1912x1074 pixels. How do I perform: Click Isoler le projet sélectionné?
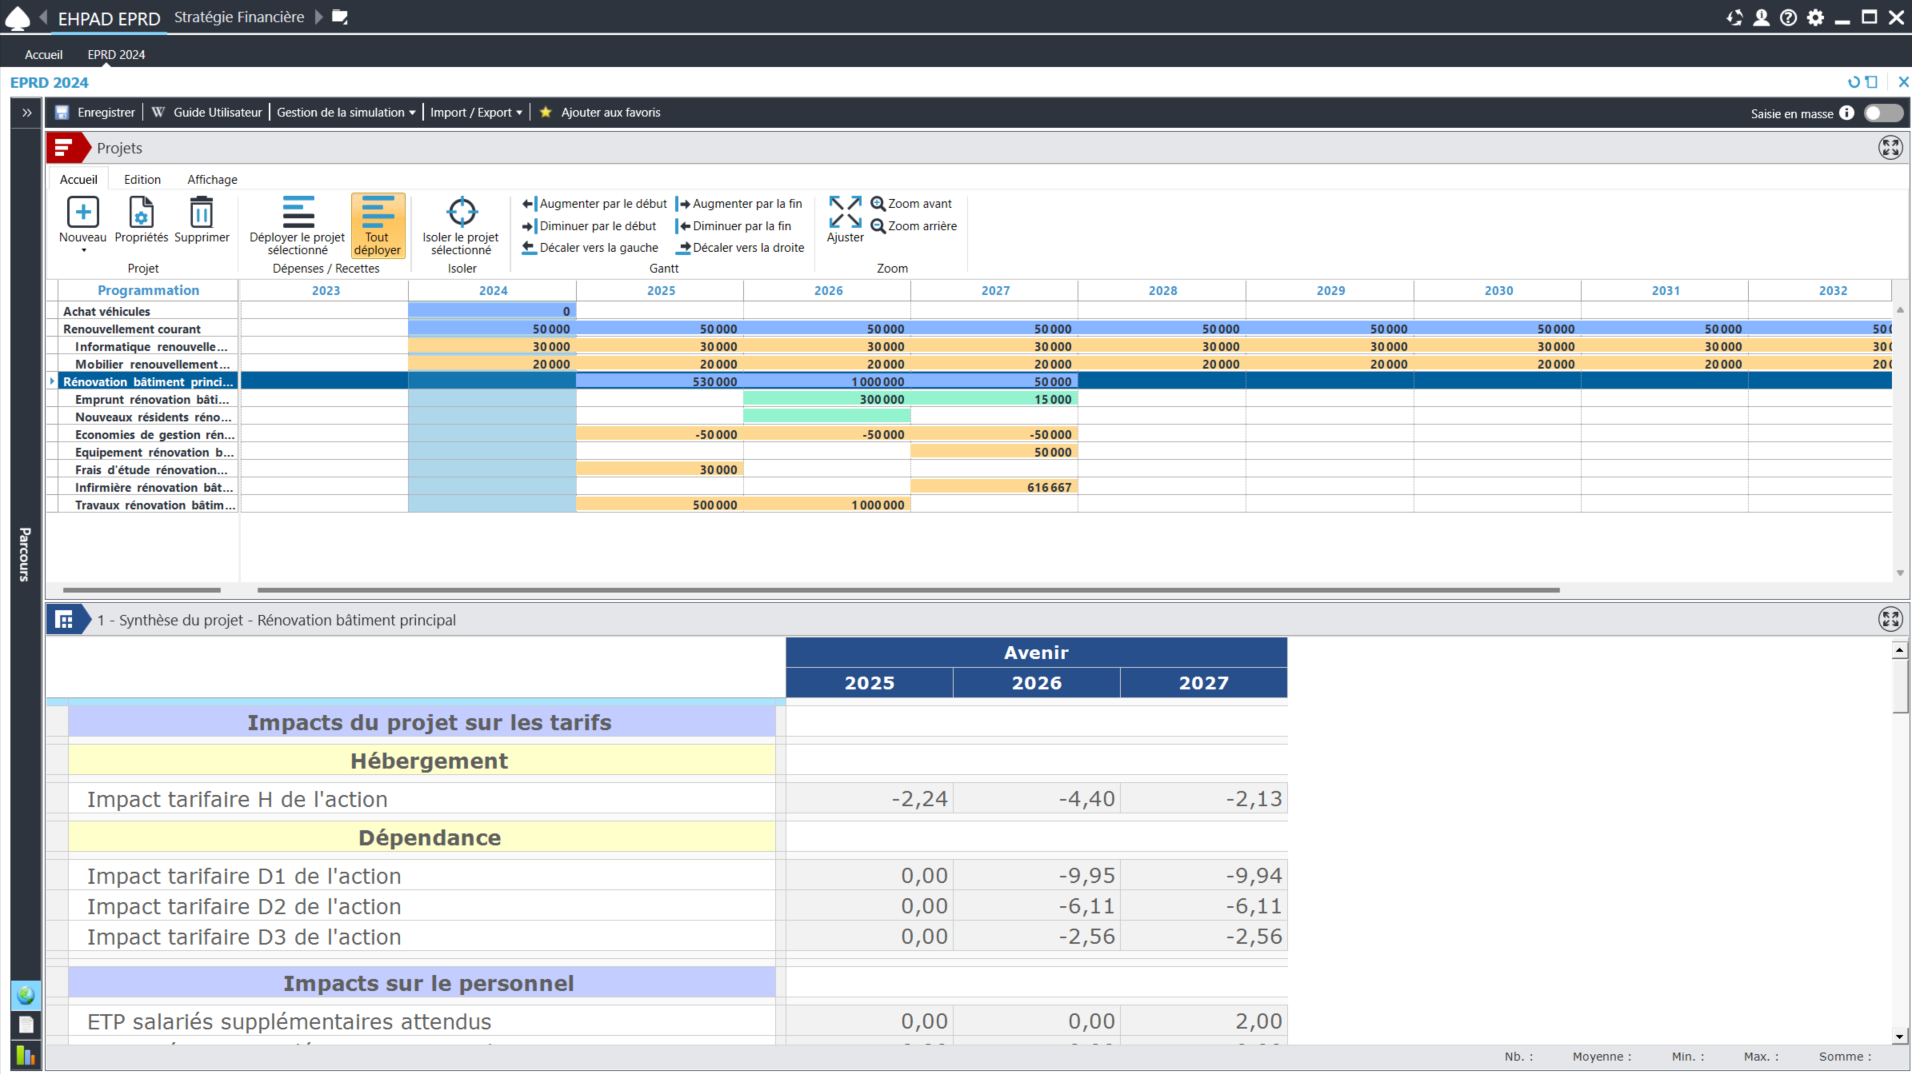[461, 225]
